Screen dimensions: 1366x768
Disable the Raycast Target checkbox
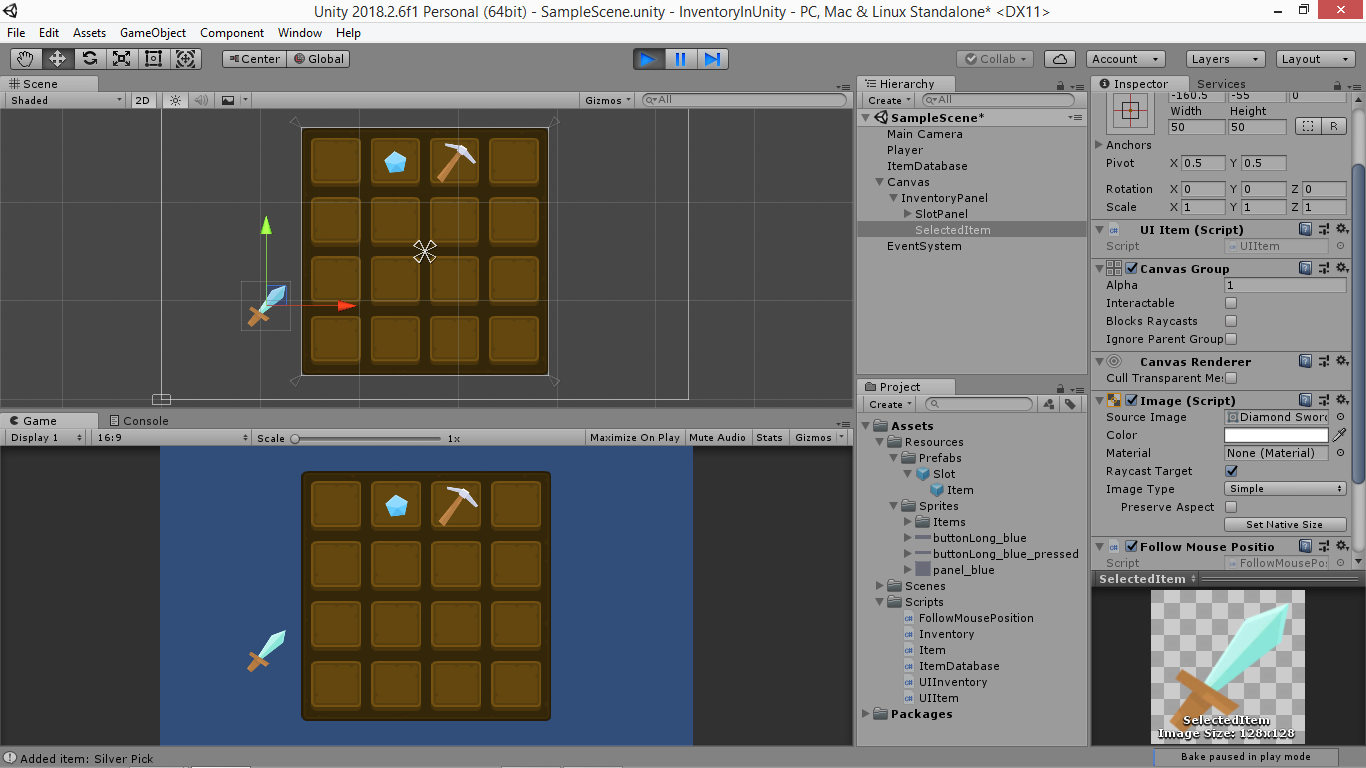(x=1231, y=471)
